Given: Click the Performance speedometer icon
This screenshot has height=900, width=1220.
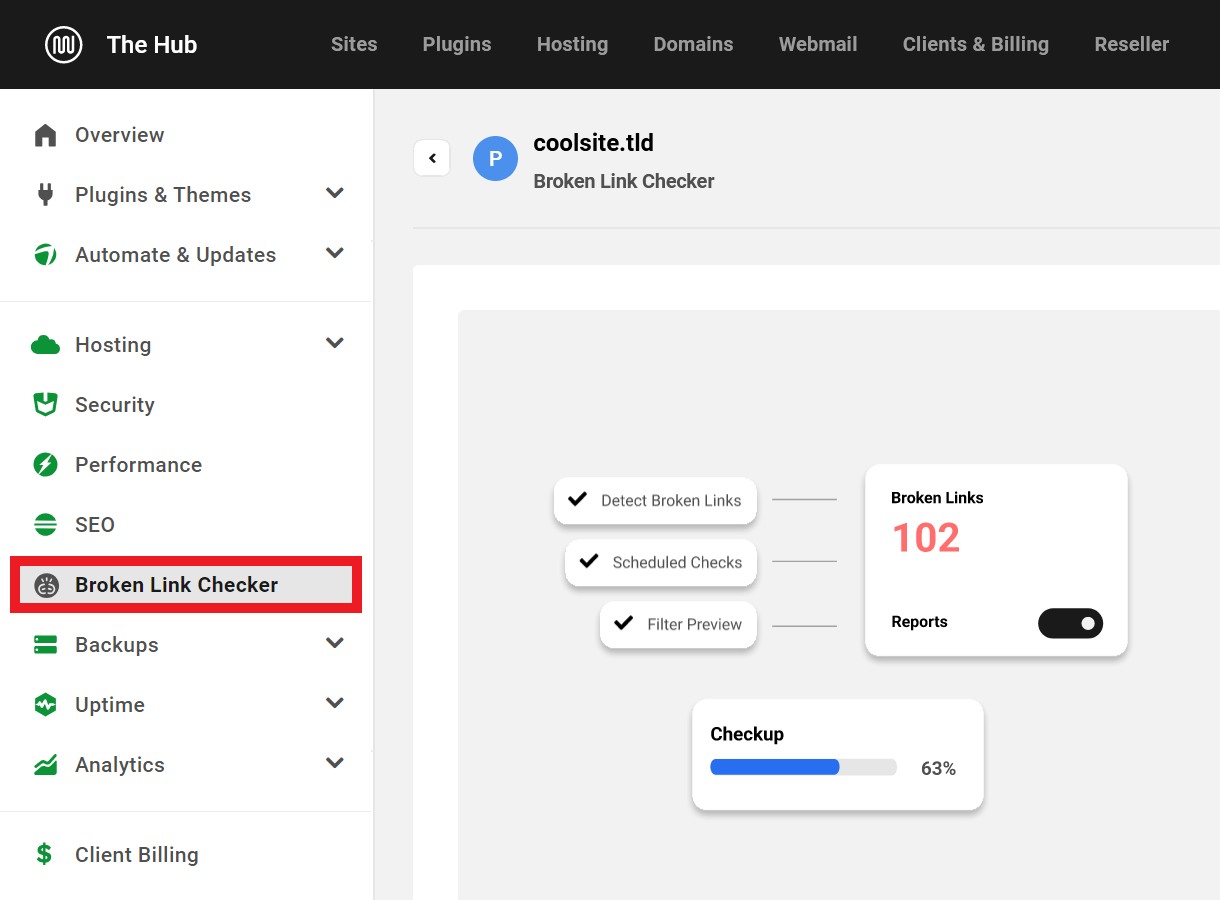Looking at the screenshot, I should 45,464.
